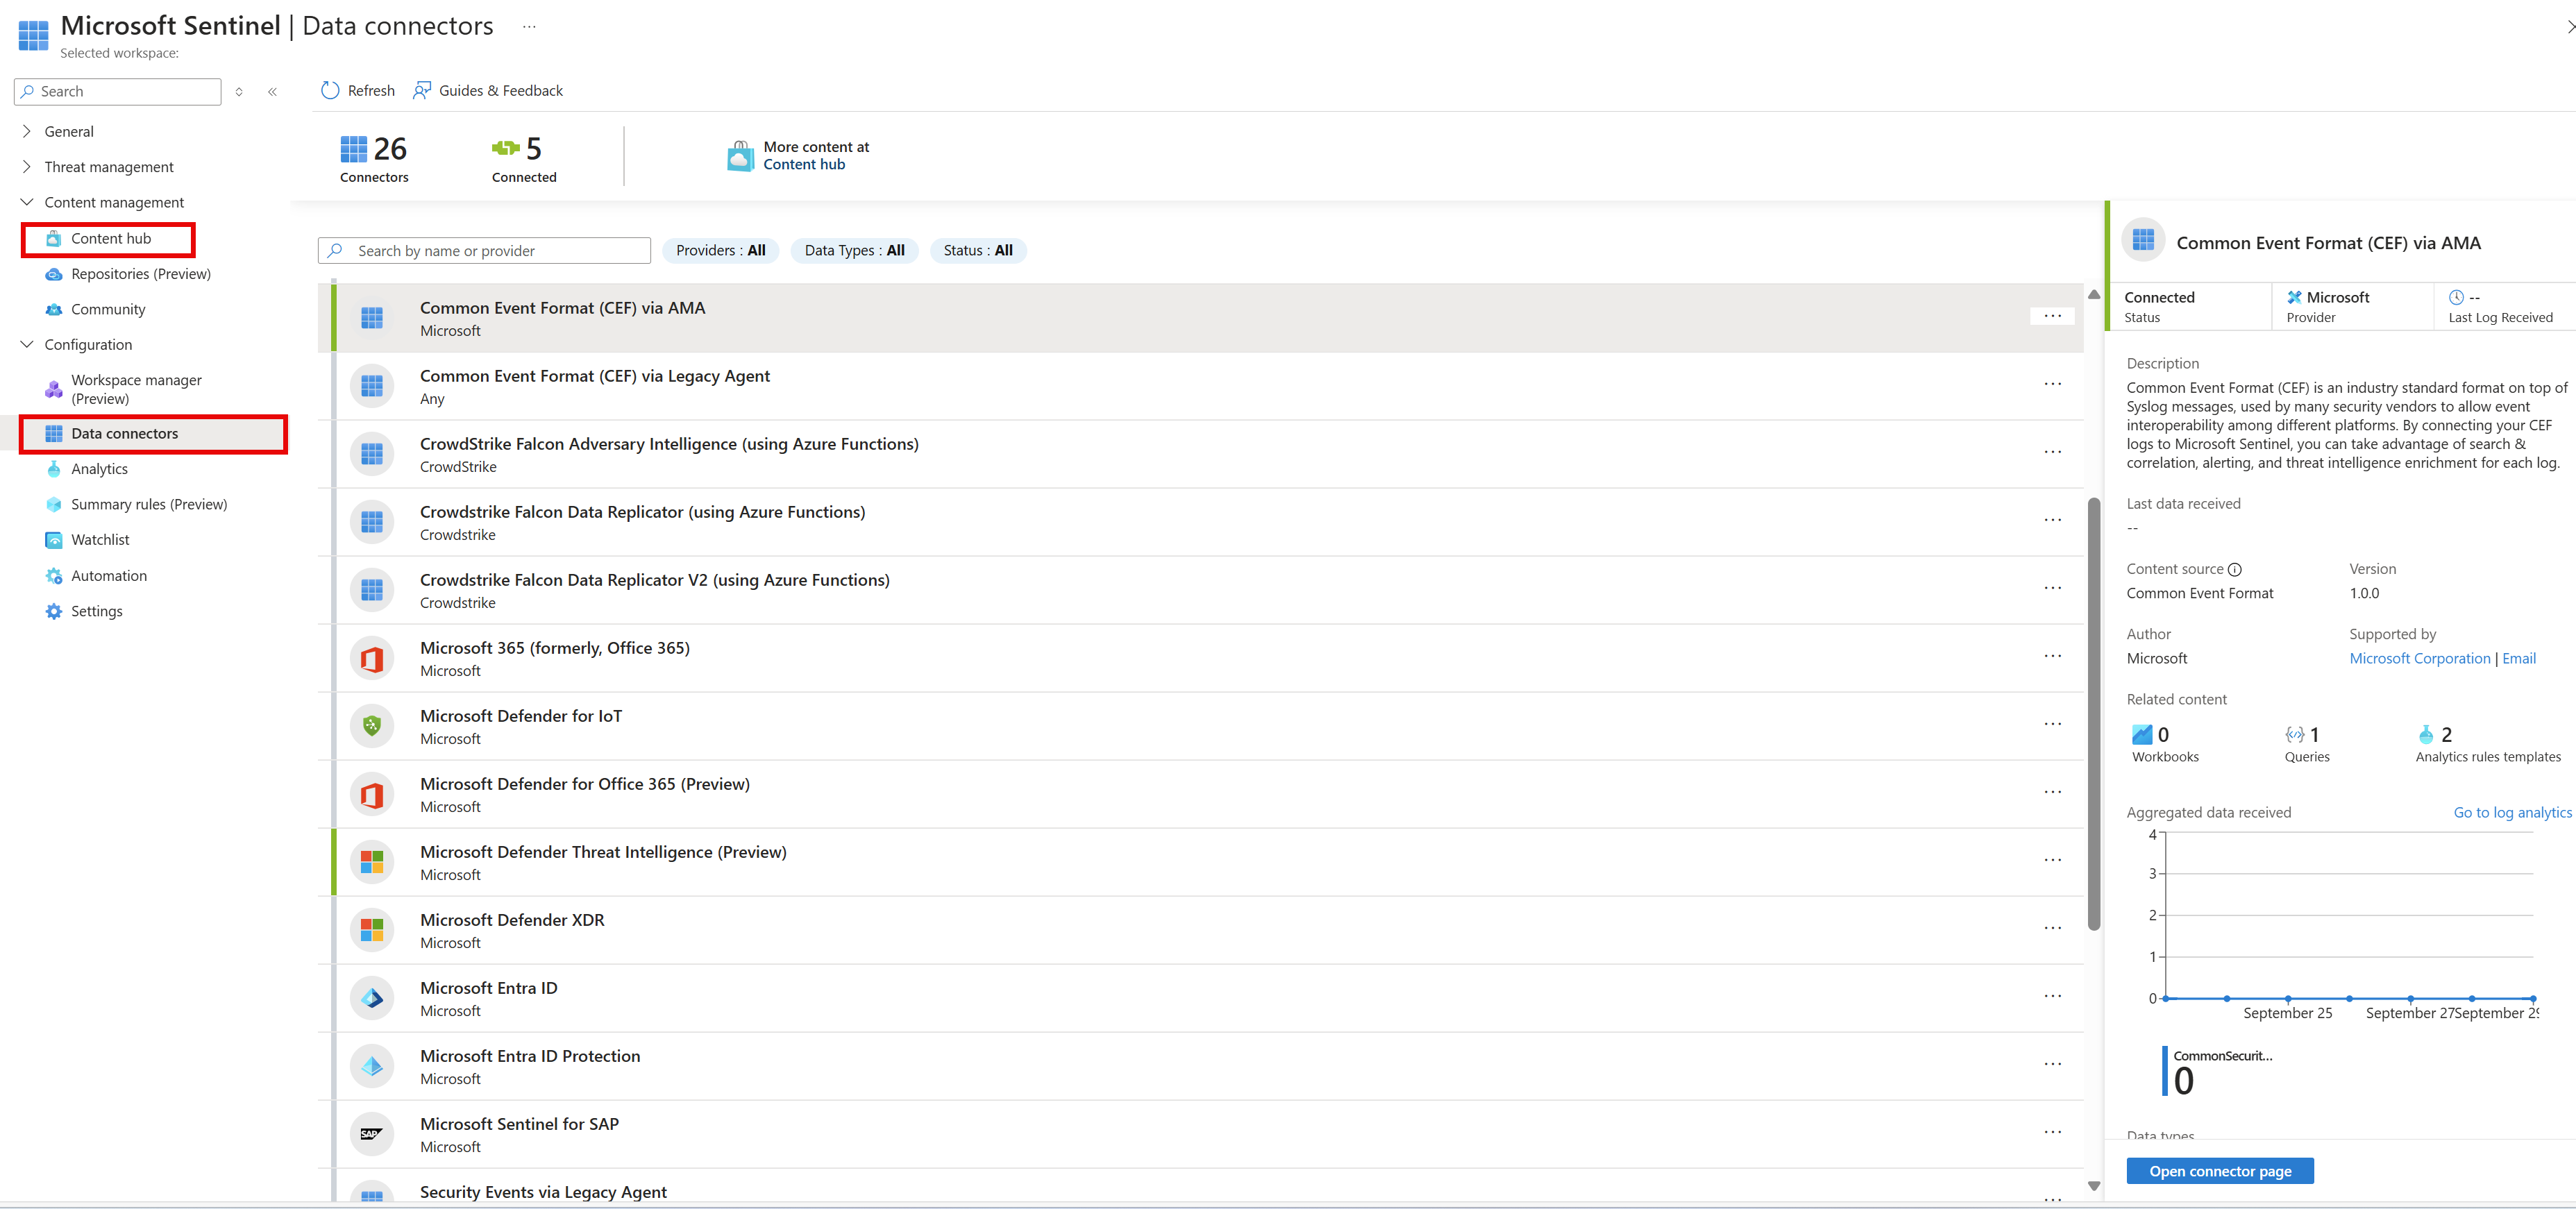Open more options for Microsoft Entra ID row

coord(2052,996)
